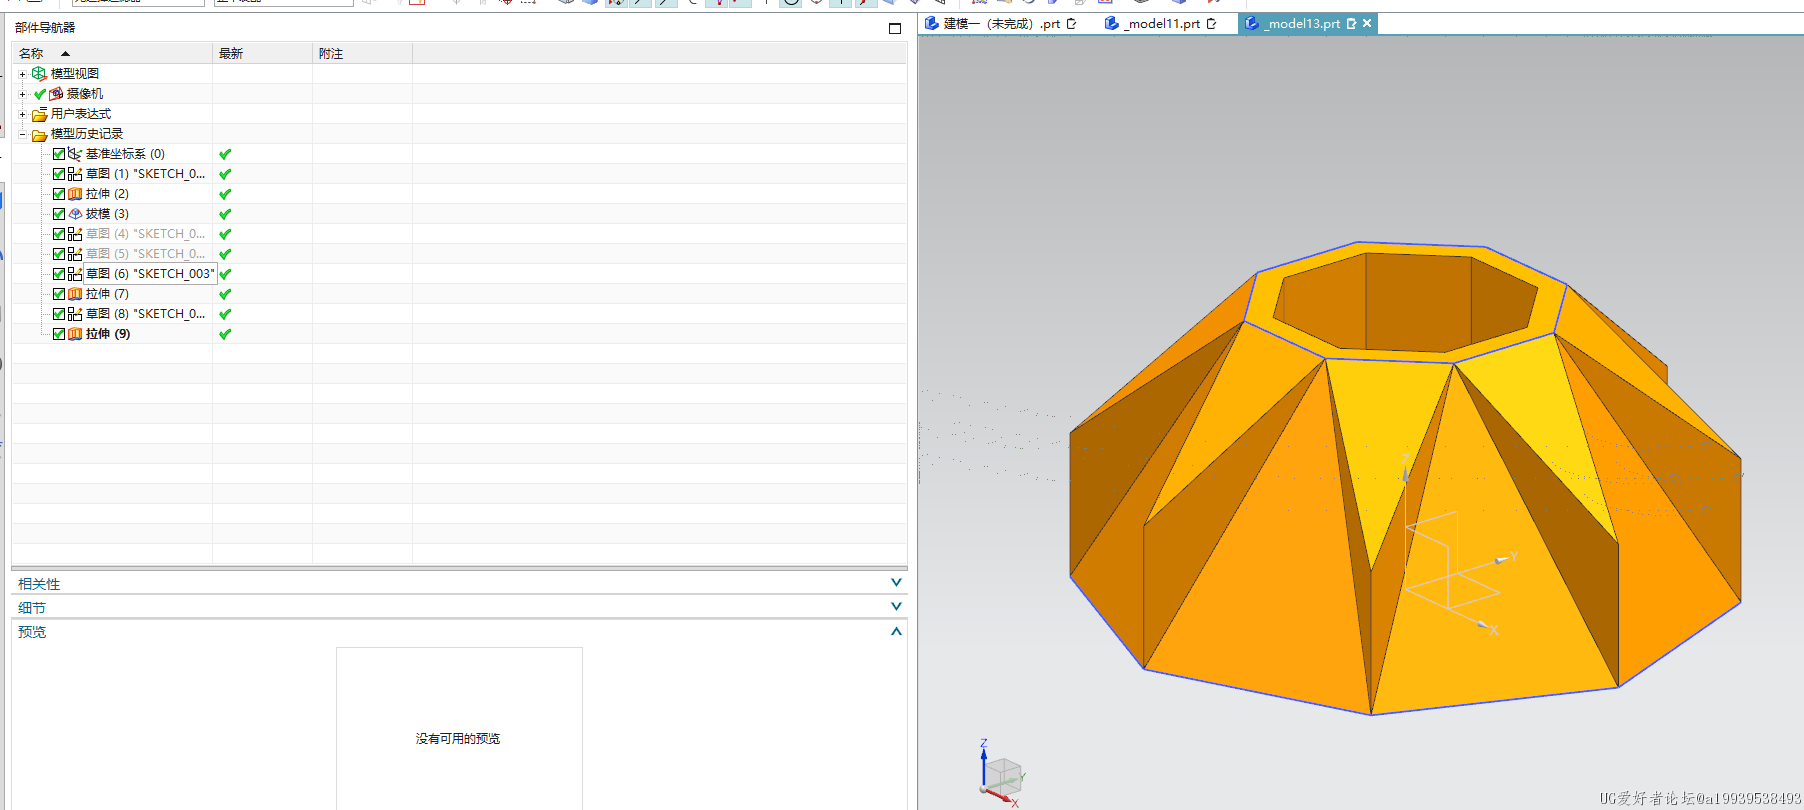Image resolution: width=1804 pixels, height=810 pixels.
Task: Select the 拉伸 (9) feature label
Action: (x=108, y=334)
